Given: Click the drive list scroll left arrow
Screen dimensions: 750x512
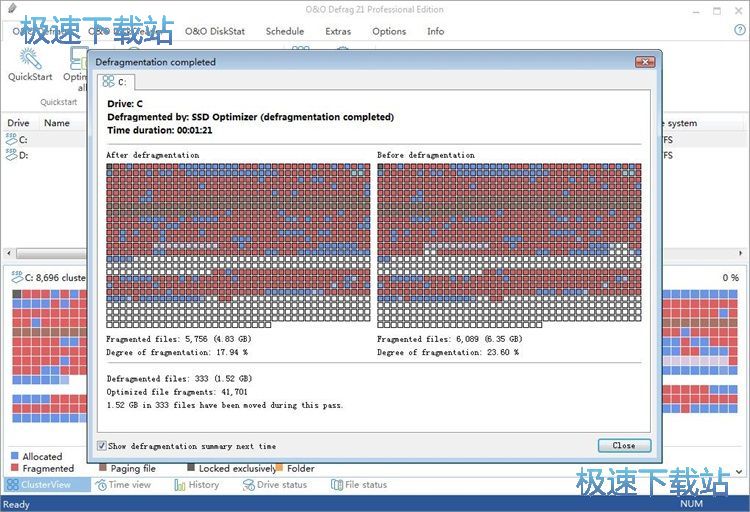Looking at the screenshot, I should pos(9,252).
